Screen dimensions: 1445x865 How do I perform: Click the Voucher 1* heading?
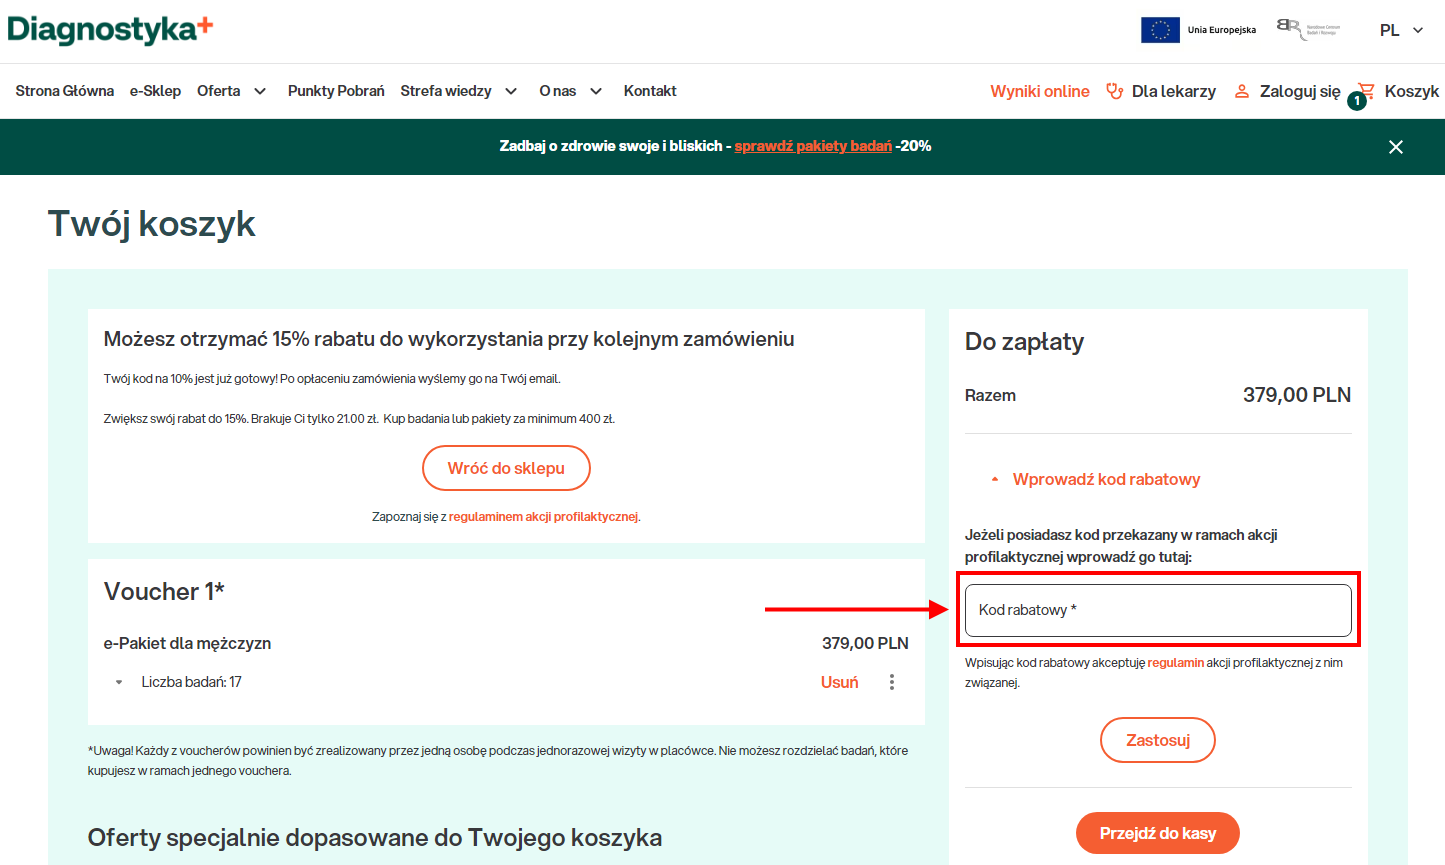tap(164, 591)
